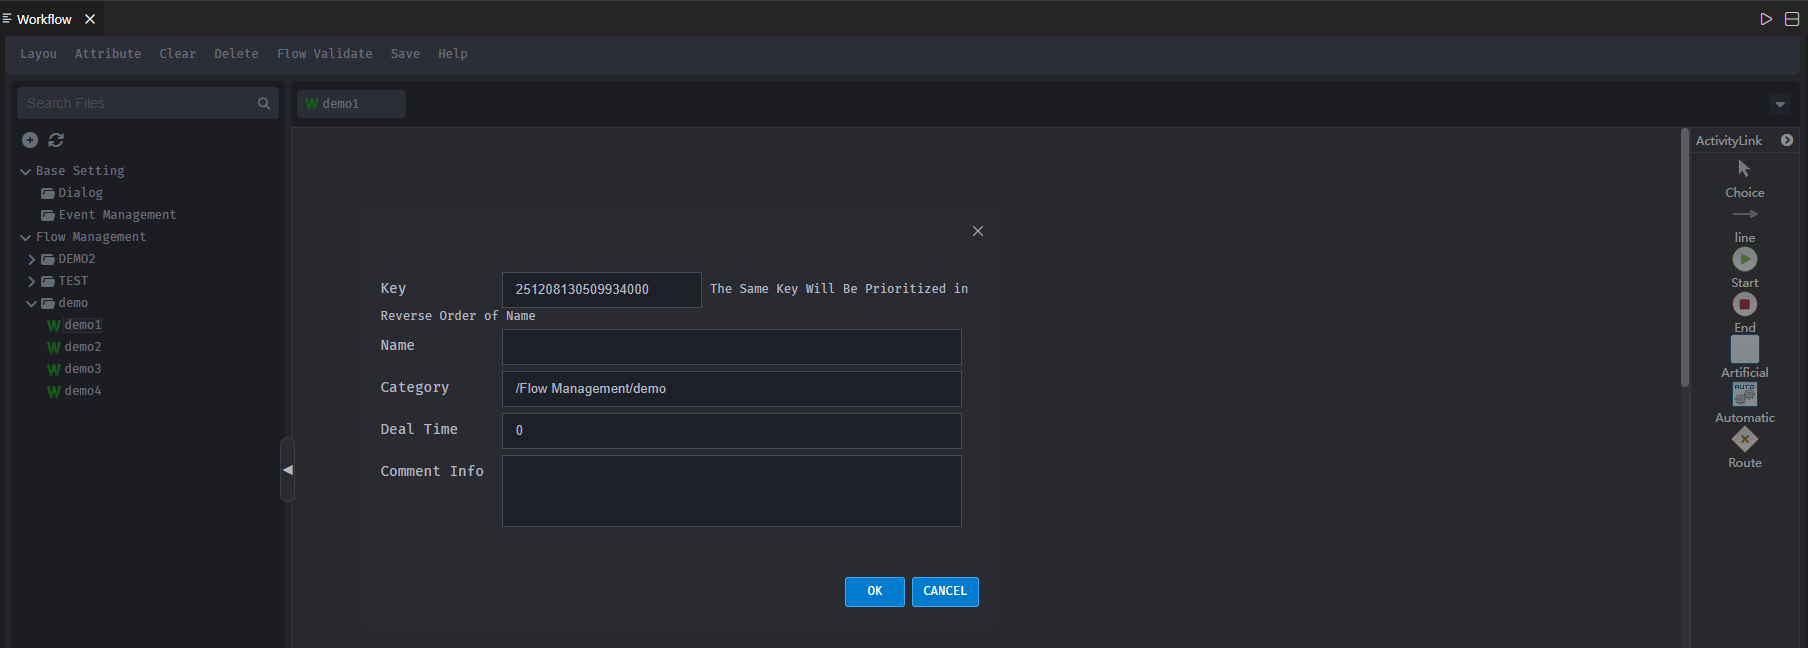Image resolution: width=1808 pixels, height=648 pixels.
Task: Open the tab list dropdown arrow
Action: (x=1780, y=104)
